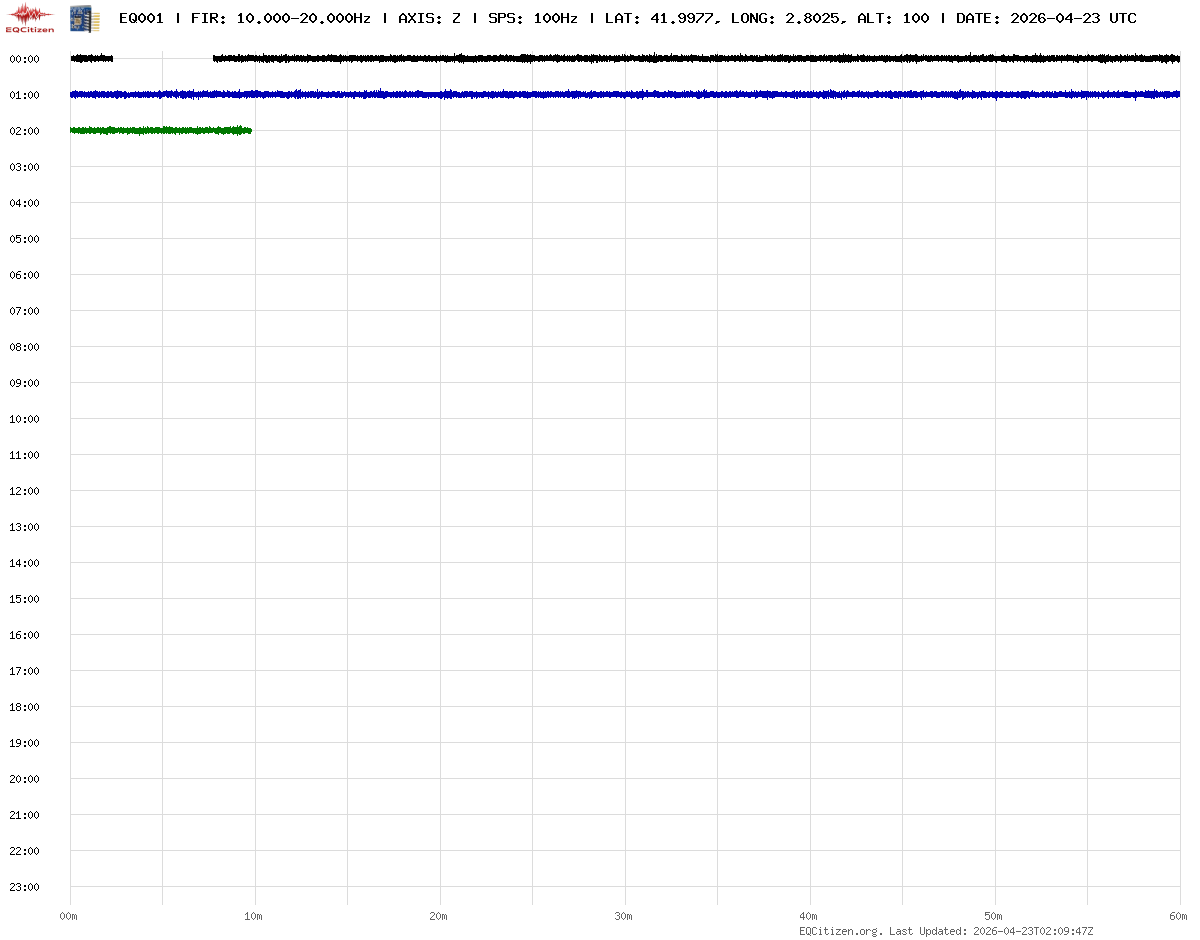This screenshot has width=1200, height=940.
Task: Click the EQ001 station name in header
Action: [141, 18]
